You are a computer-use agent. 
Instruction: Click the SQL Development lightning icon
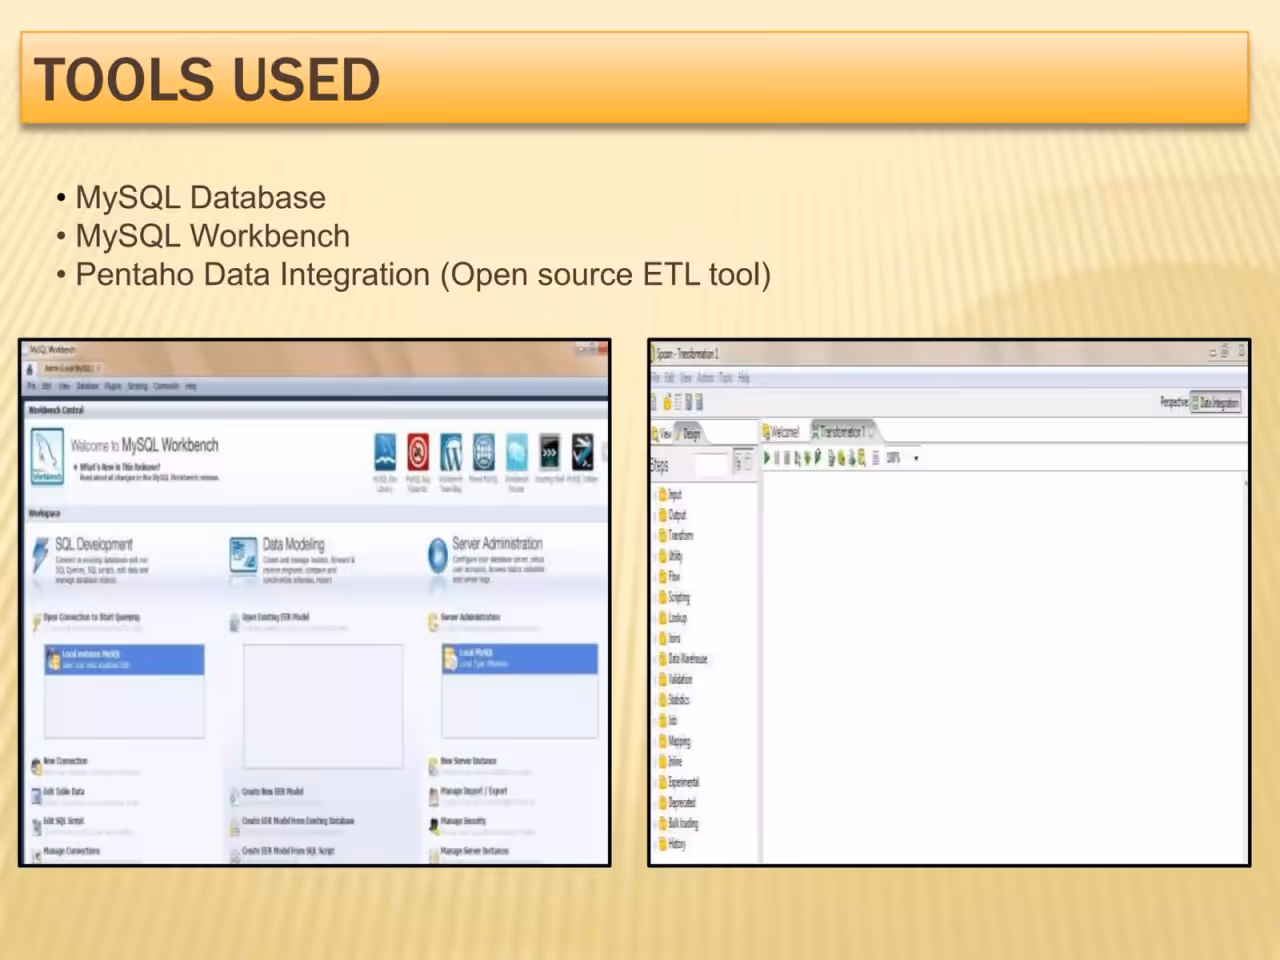tap(41, 555)
